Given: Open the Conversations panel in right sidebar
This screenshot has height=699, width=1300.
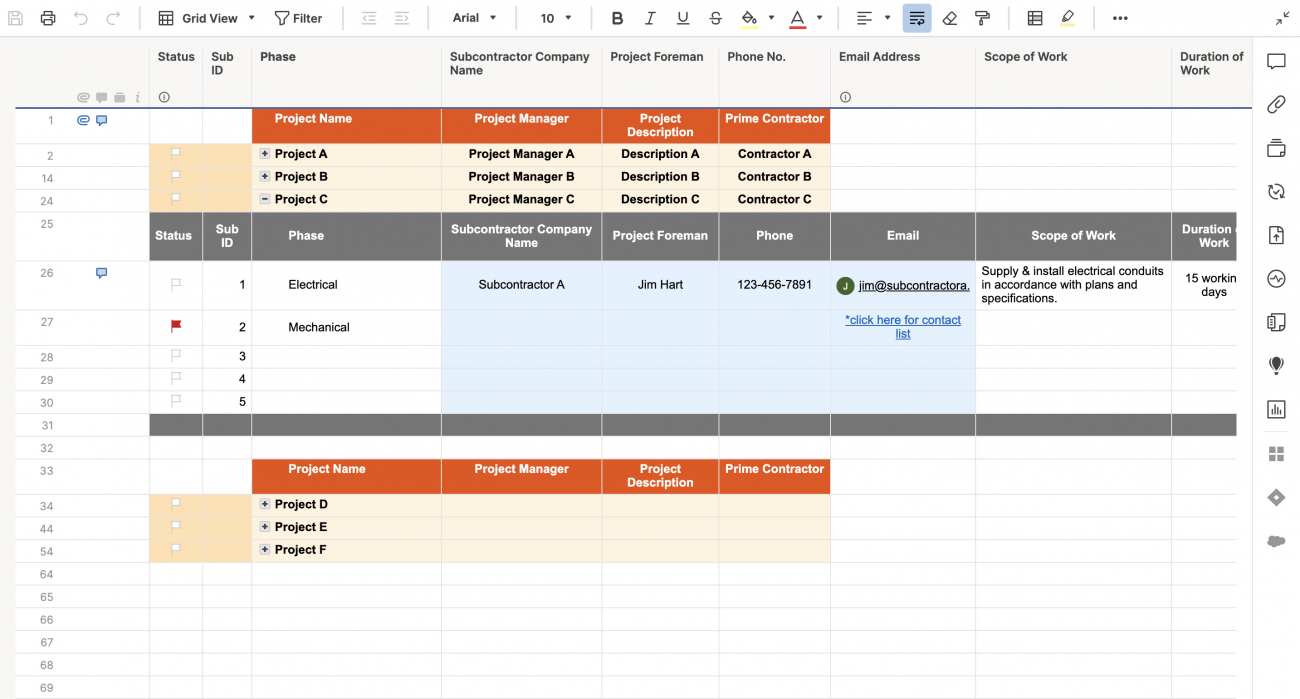Looking at the screenshot, I should point(1276,62).
